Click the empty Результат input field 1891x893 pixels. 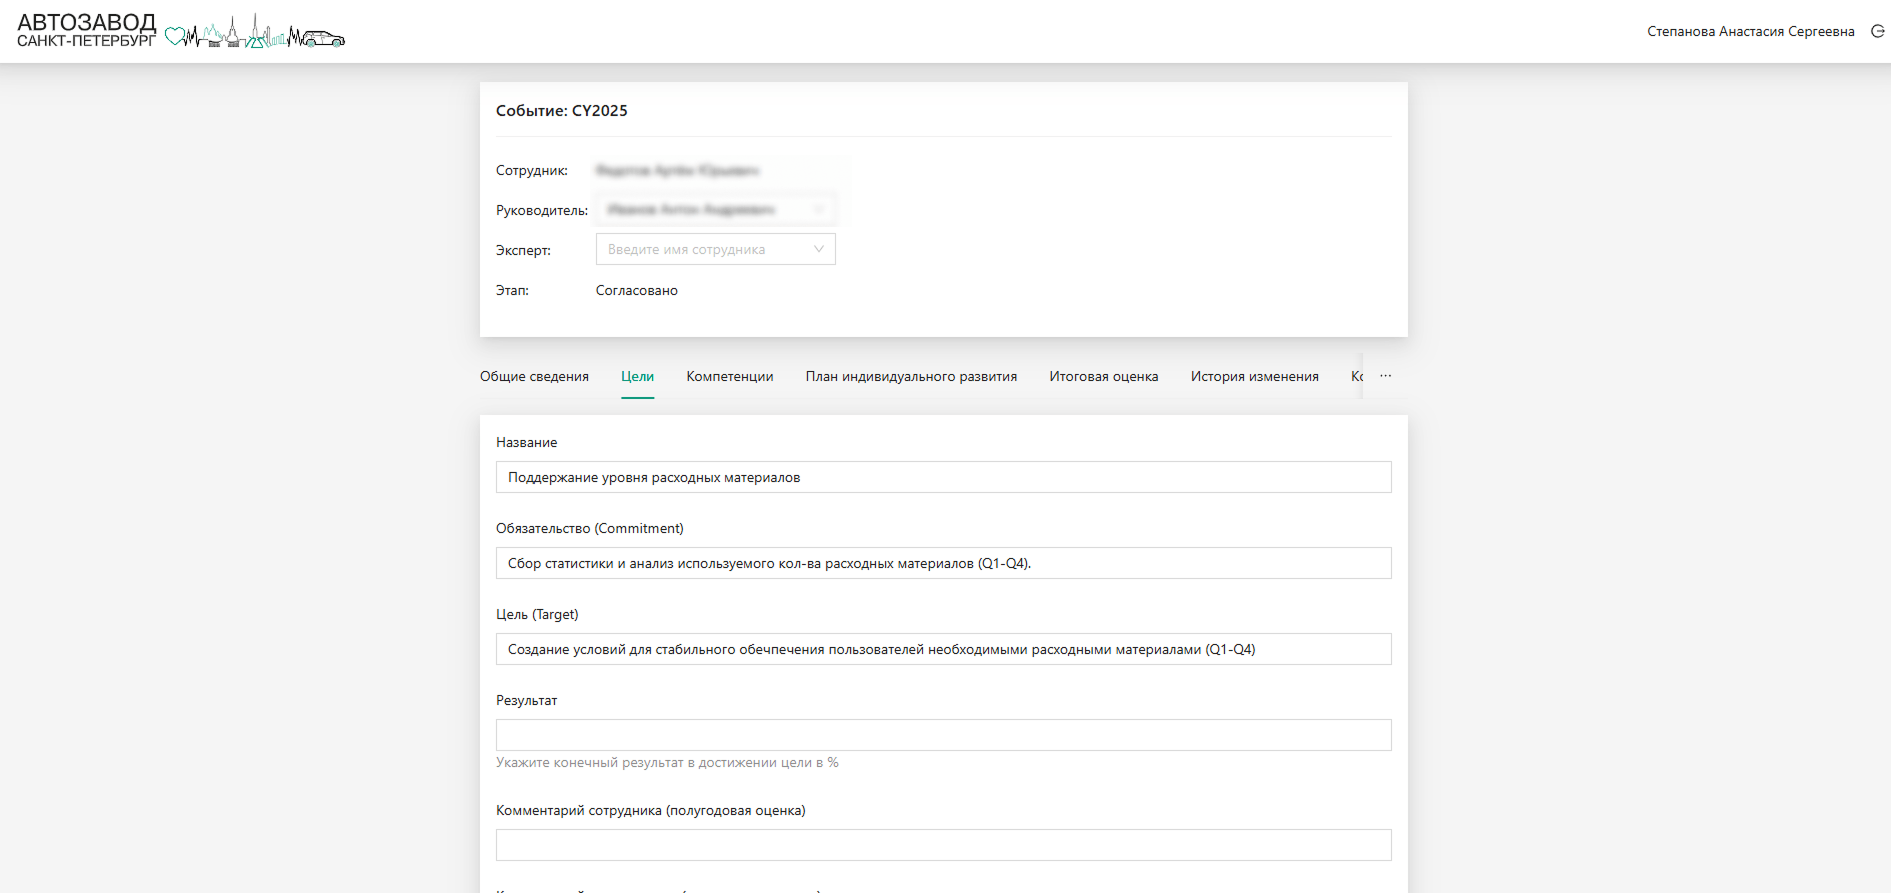click(x=943, y=735)
